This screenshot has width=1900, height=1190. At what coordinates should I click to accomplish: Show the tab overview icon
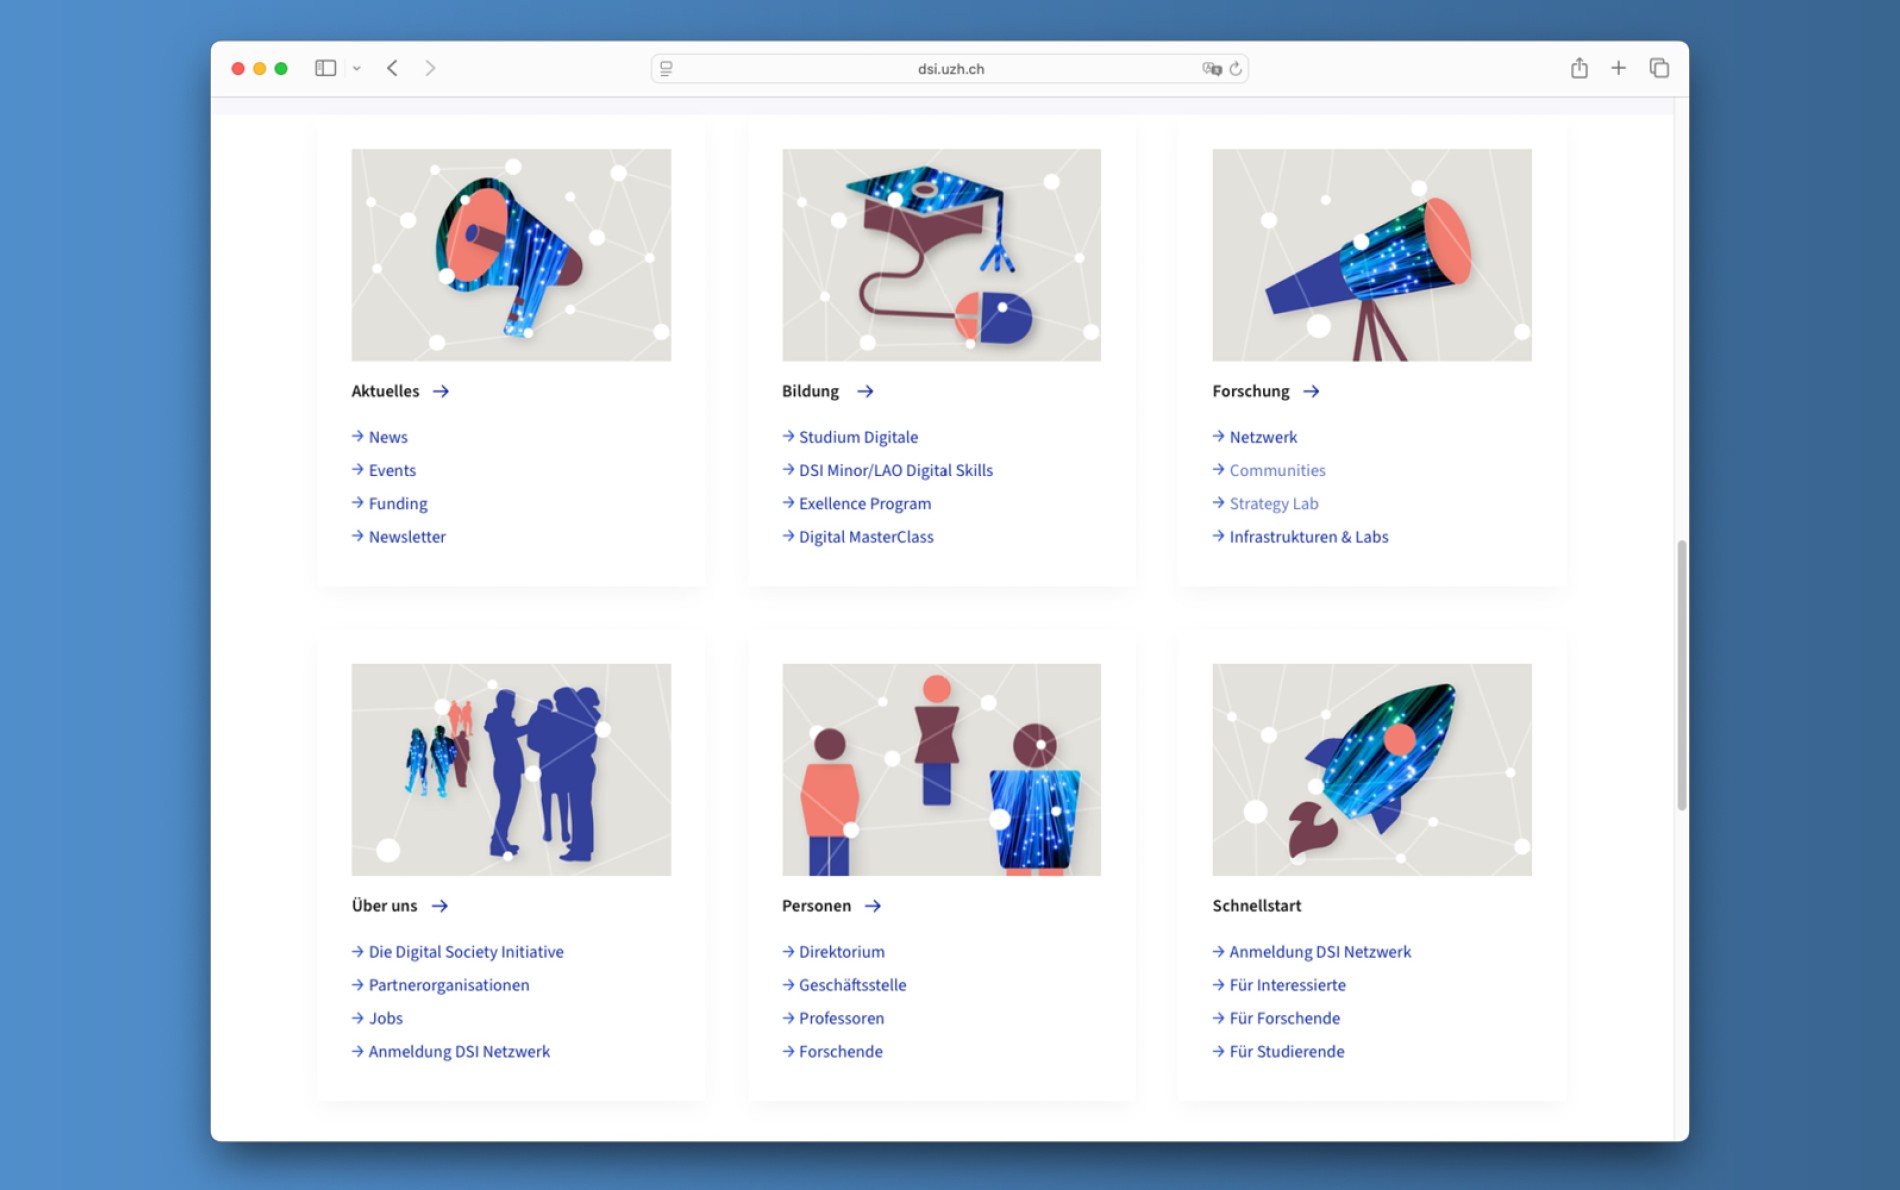(x=1659, y=68)
